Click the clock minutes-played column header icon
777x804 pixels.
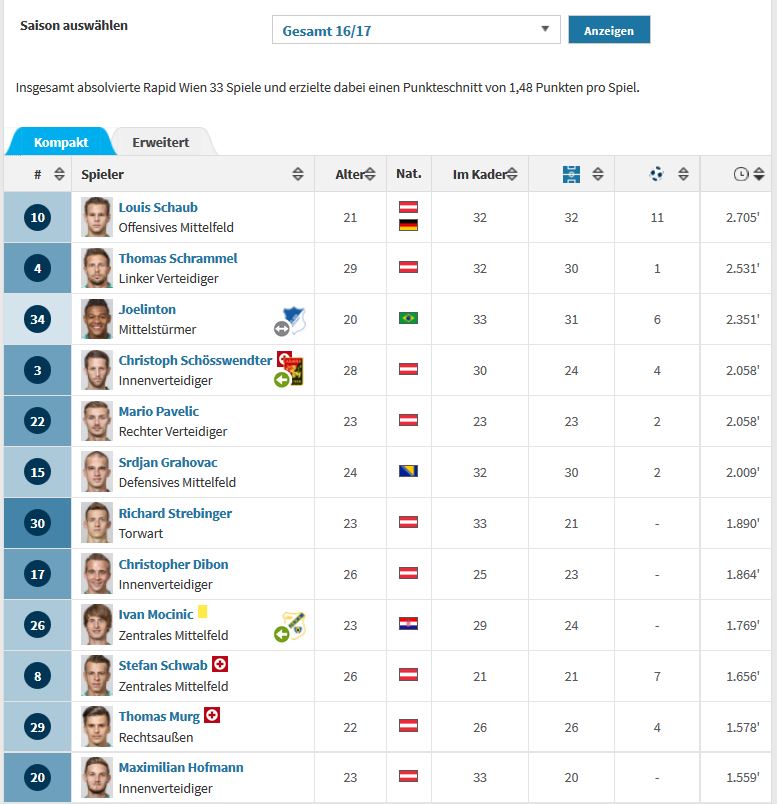click(x=741, y=174)
